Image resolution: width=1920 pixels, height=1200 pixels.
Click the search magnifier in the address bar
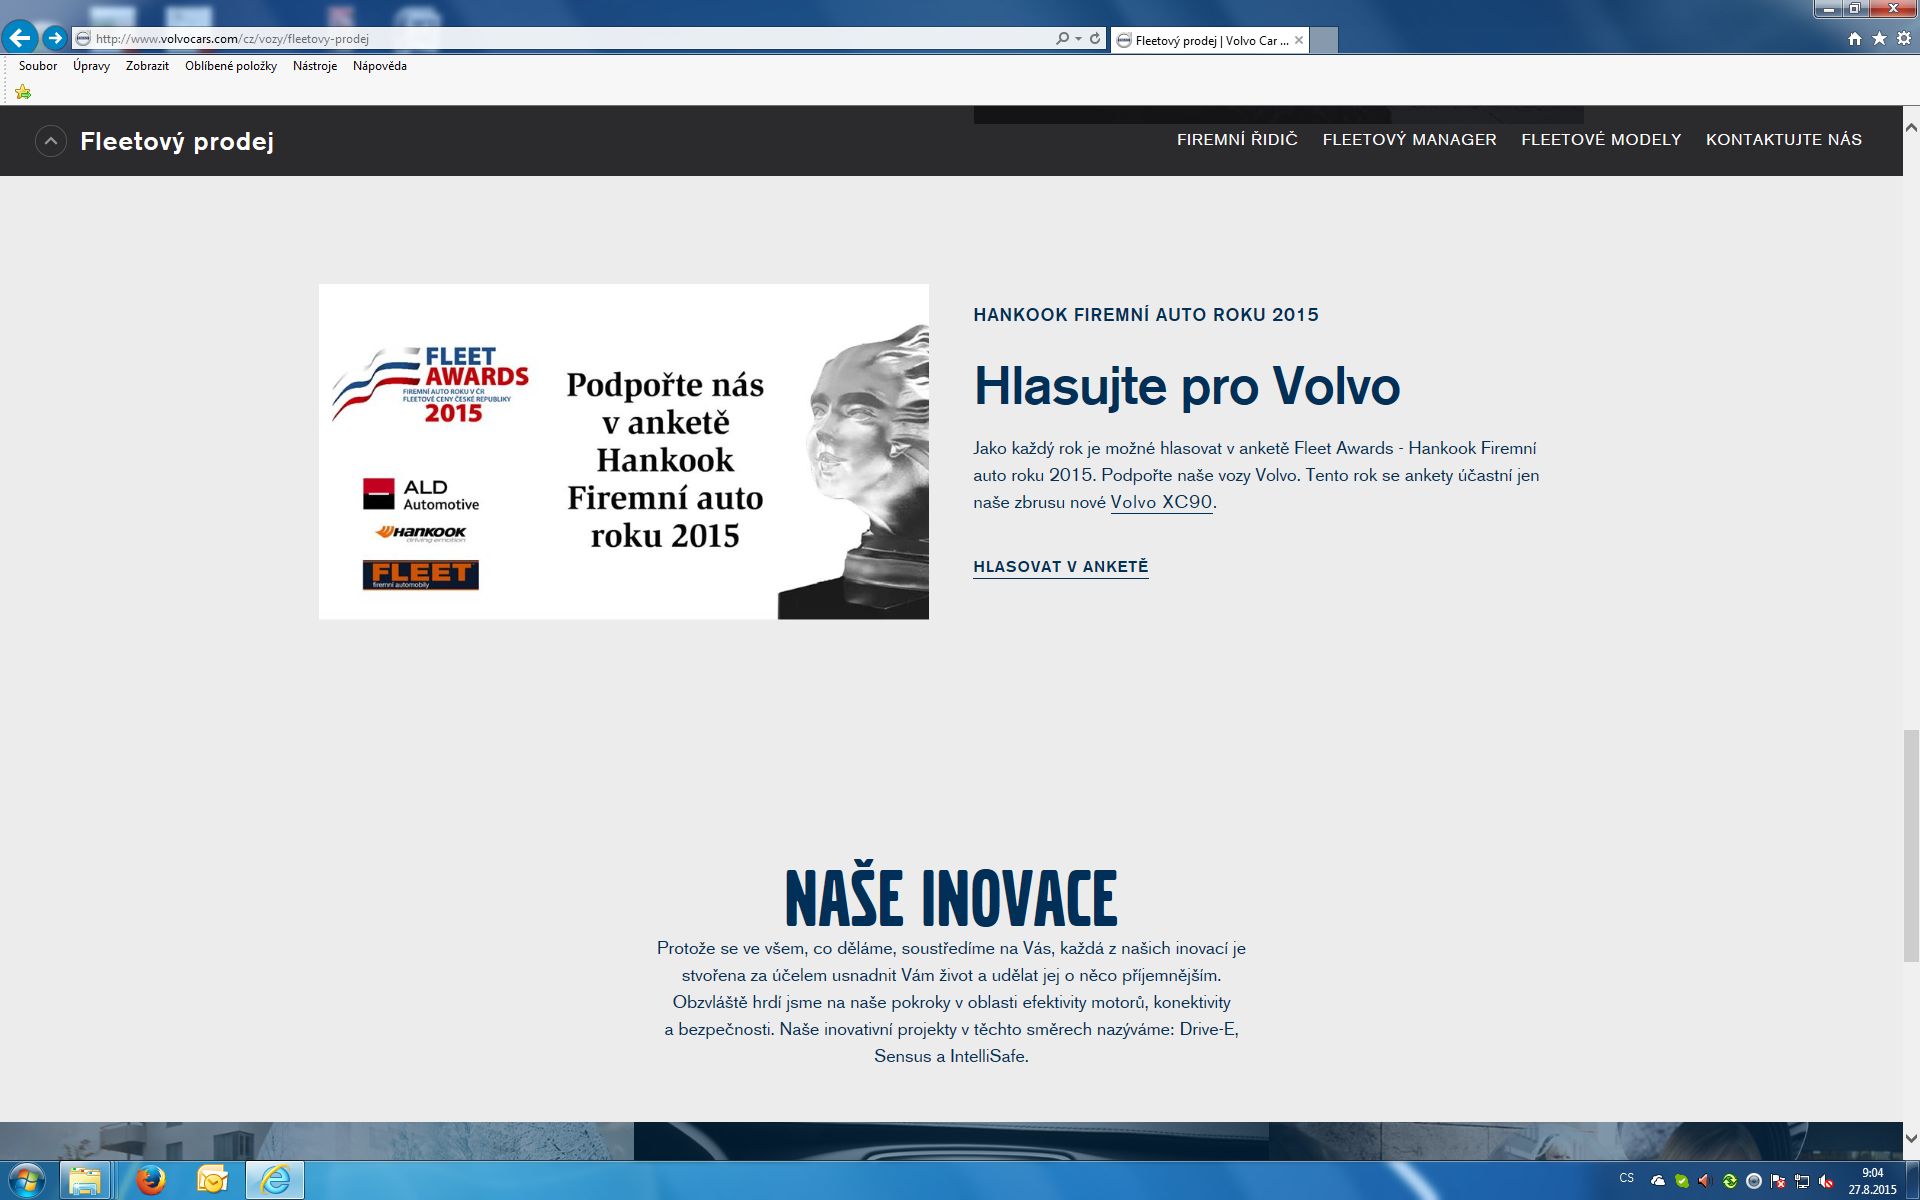tap(1062, 39)
